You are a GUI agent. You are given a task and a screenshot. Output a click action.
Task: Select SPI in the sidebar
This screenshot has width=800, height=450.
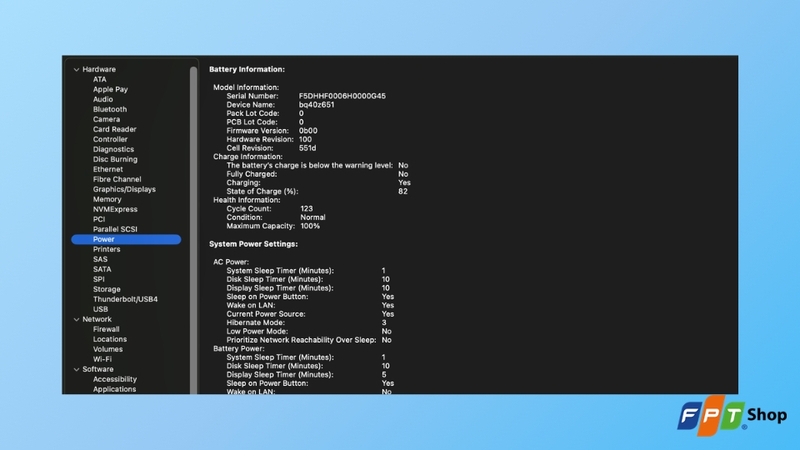tap(98, 280)
